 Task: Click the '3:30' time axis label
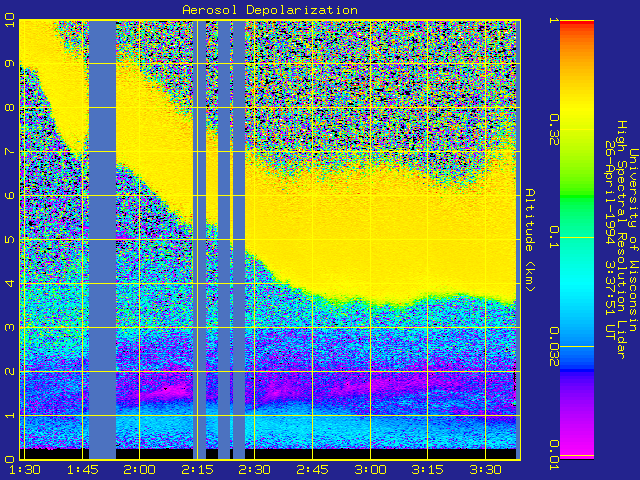[x=485, y=470]
